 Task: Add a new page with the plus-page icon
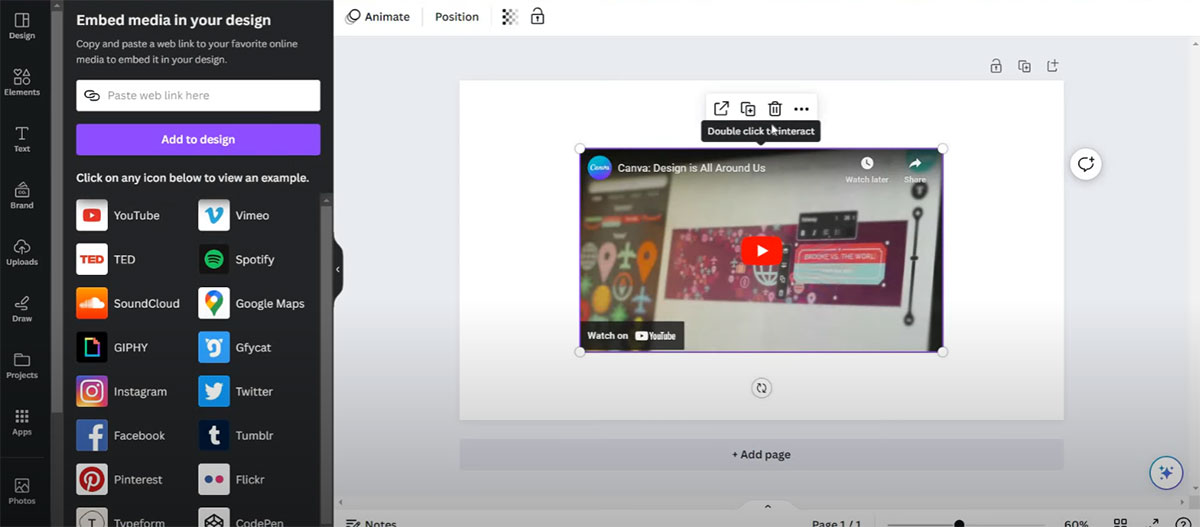[x=1052, y=66]
